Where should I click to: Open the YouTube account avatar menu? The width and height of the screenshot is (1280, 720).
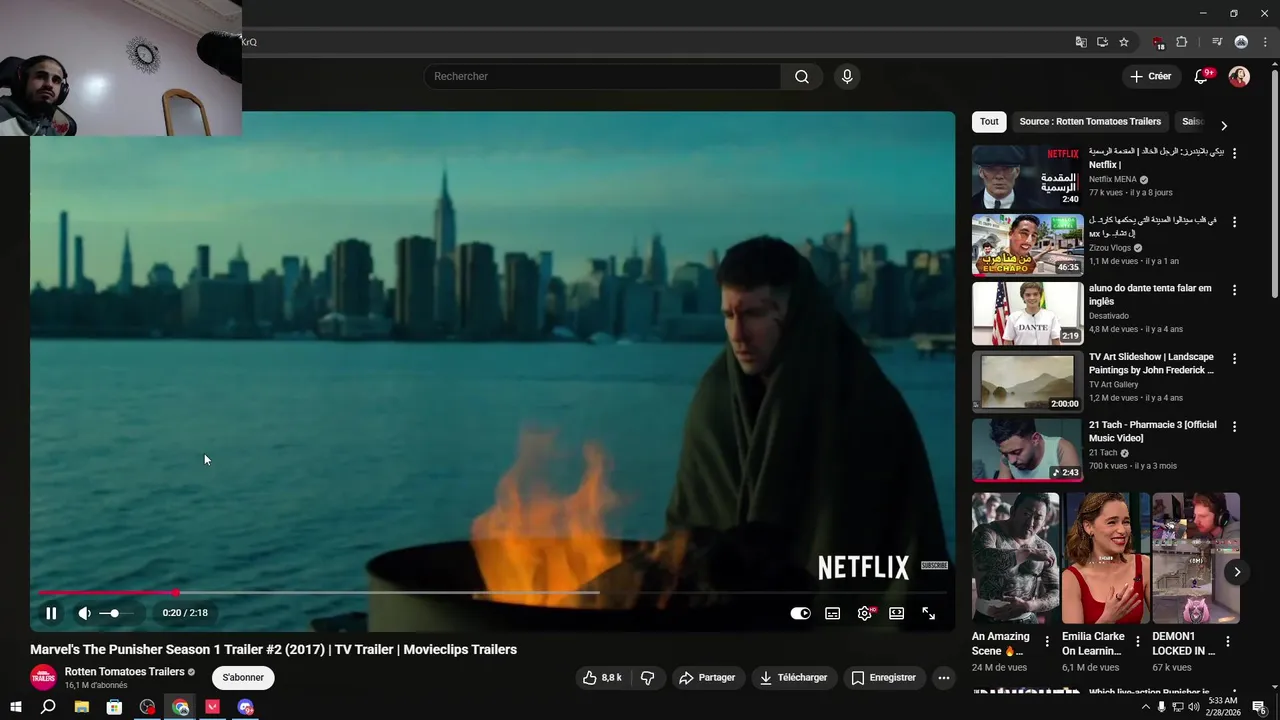coord(1239,77)
